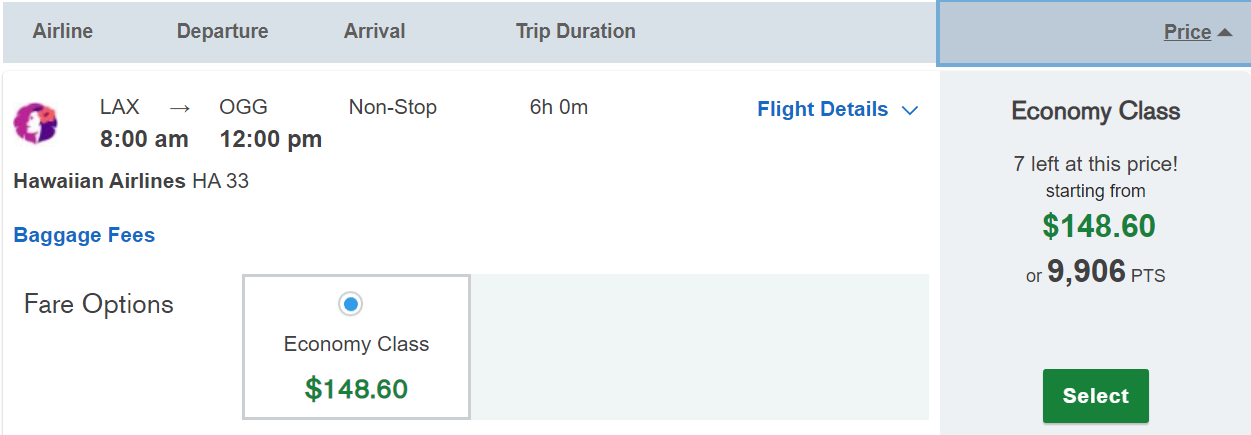Click the Economy Class fare option card

coord(356,347)
